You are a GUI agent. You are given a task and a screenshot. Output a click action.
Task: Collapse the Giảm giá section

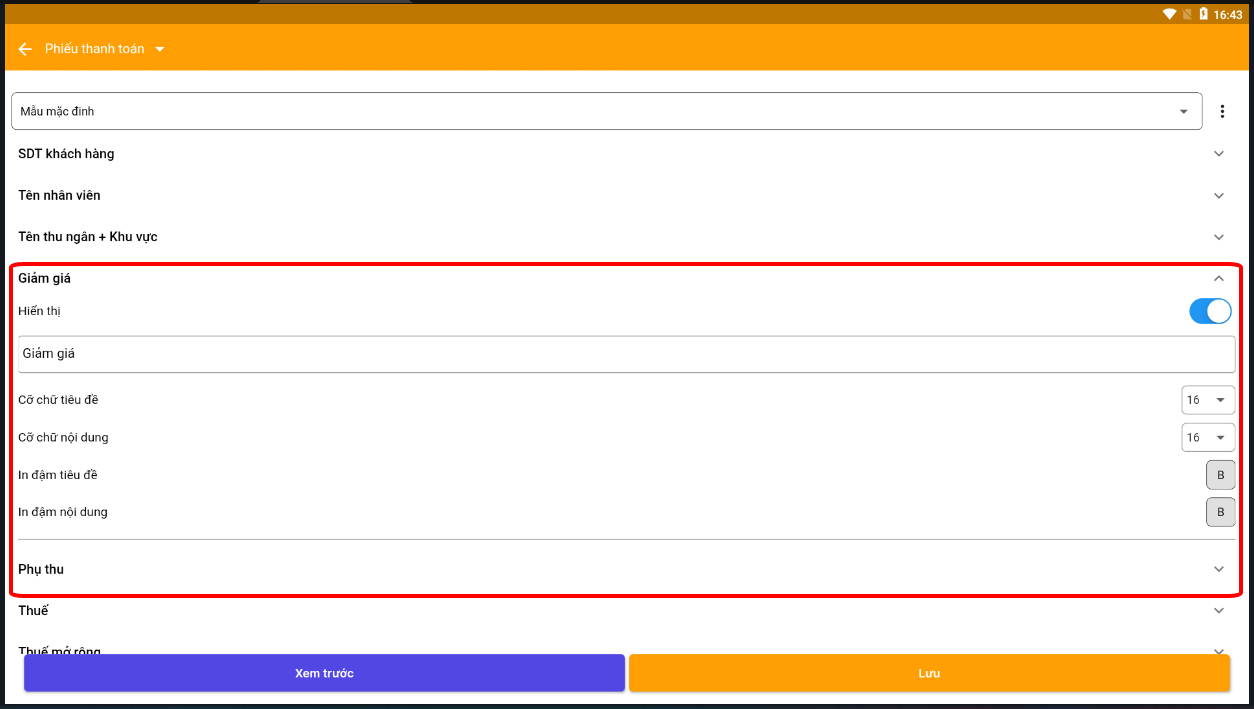(x=1218, y=279)
